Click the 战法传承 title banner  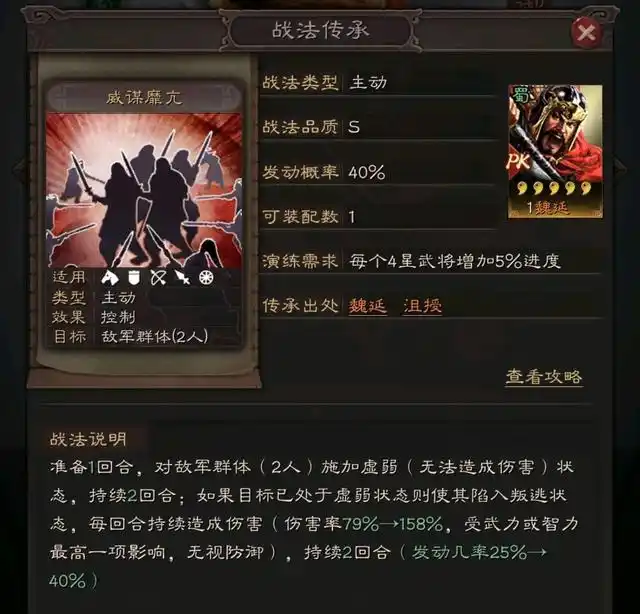pyautogui.click(x=320, y=31)
